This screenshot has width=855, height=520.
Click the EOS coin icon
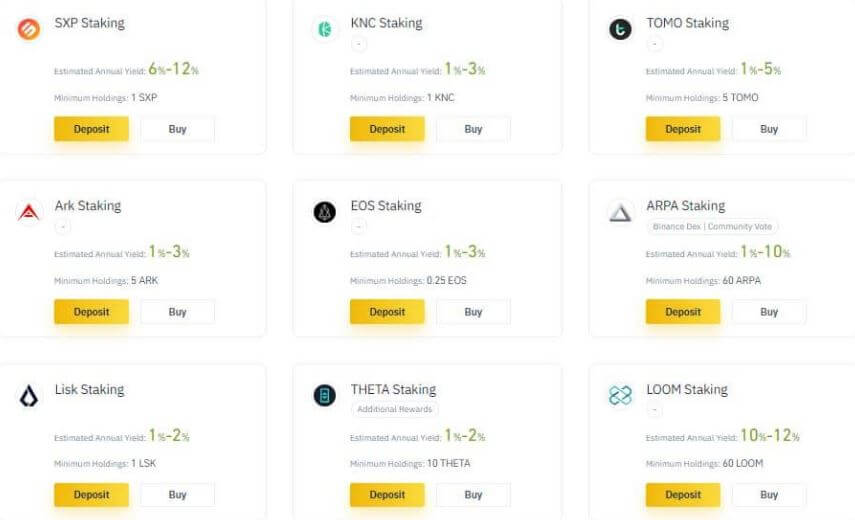point(325,212)
